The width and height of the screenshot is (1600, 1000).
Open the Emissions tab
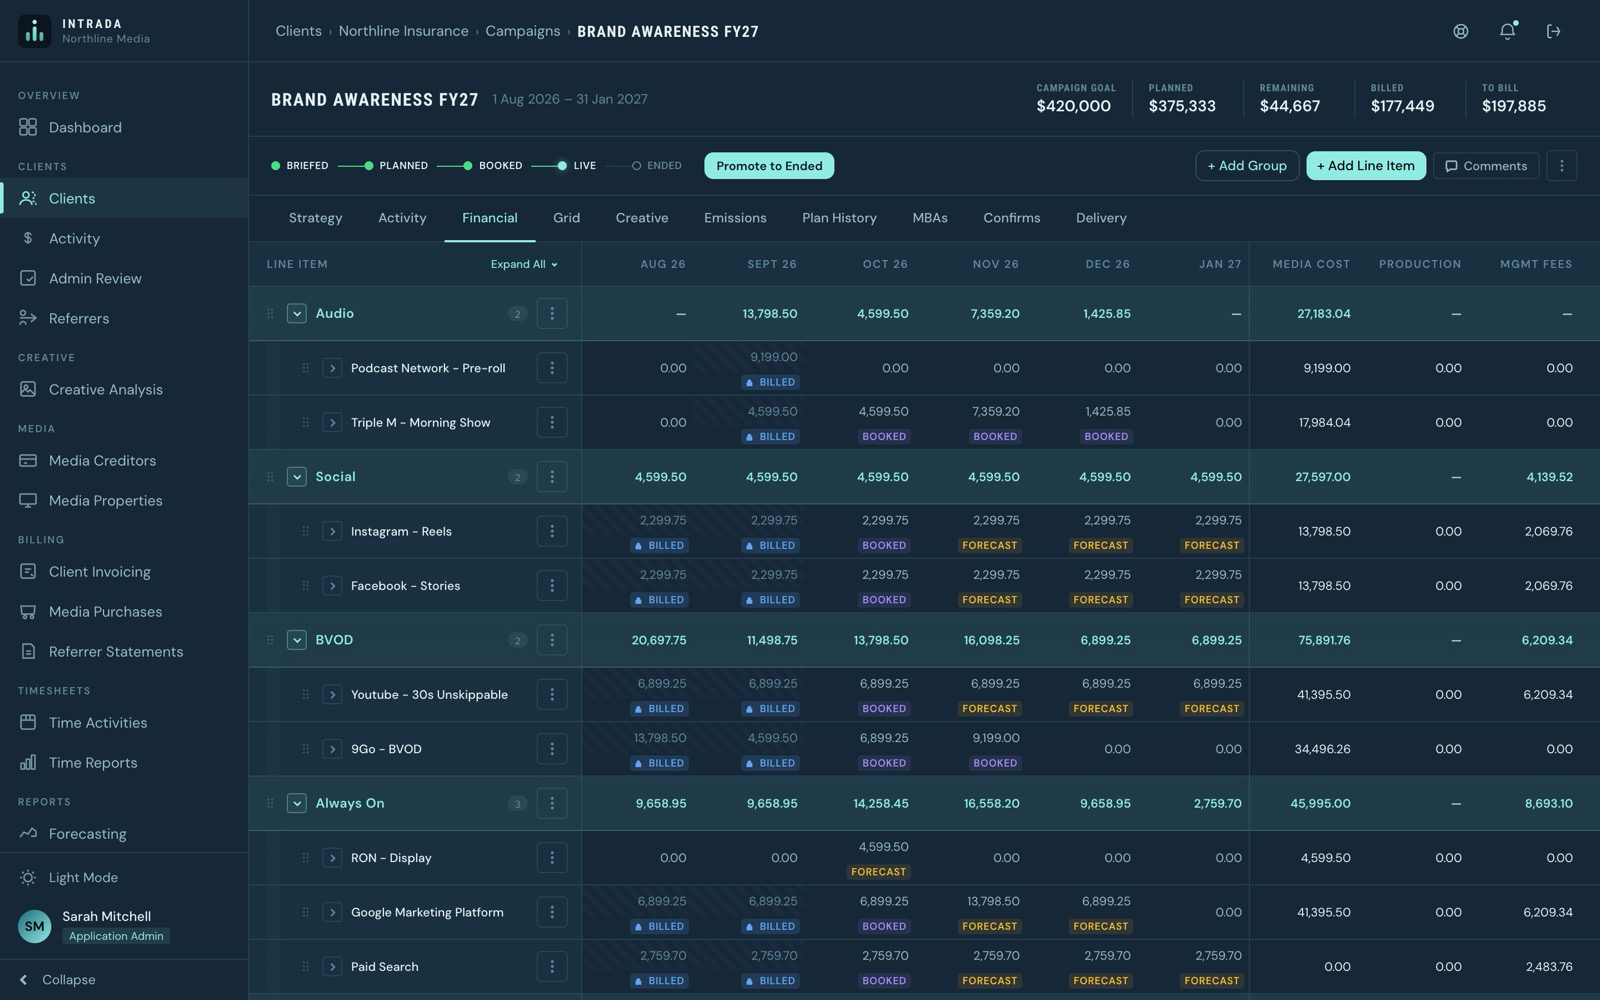(735, 218)
